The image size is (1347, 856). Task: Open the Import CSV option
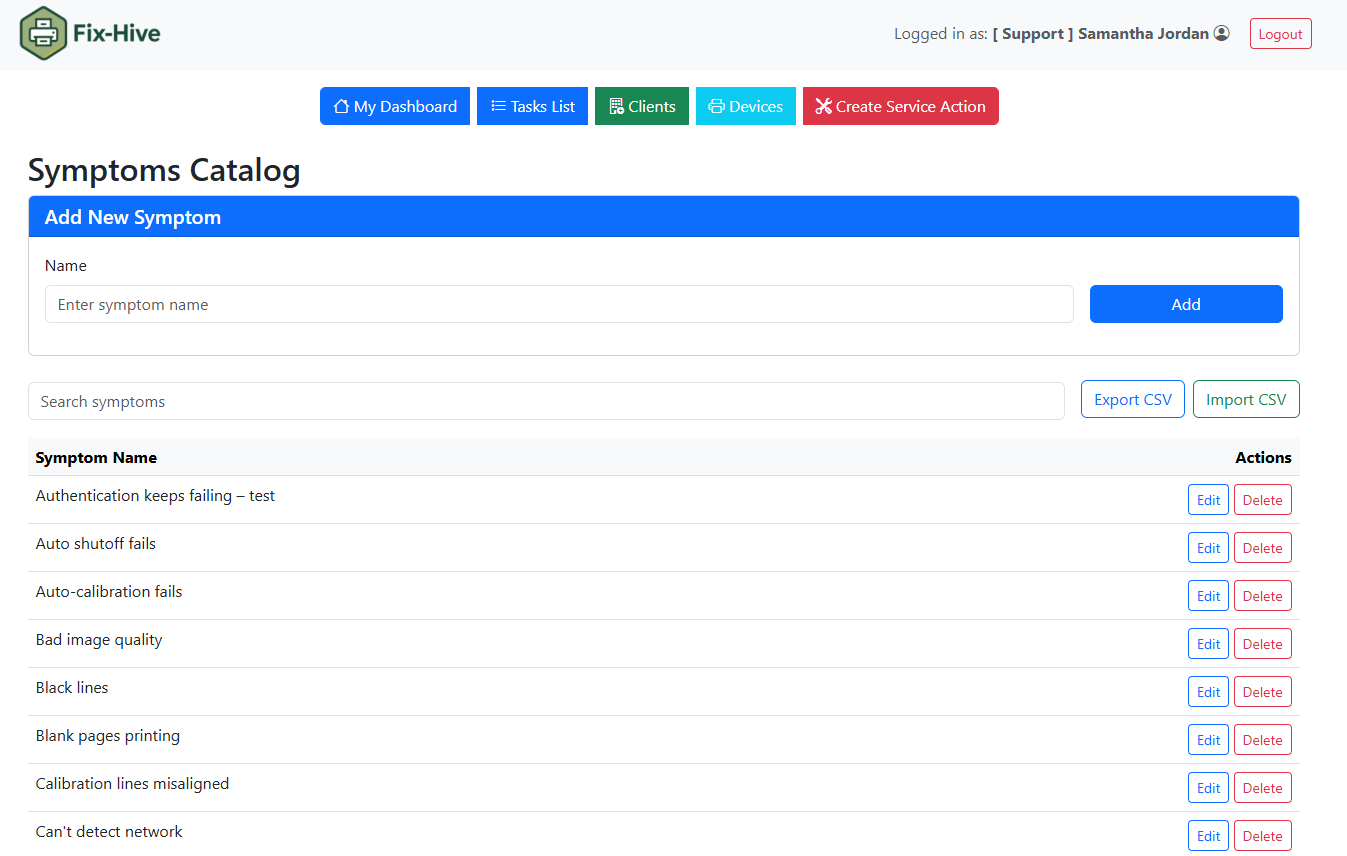coord(1245,399)
